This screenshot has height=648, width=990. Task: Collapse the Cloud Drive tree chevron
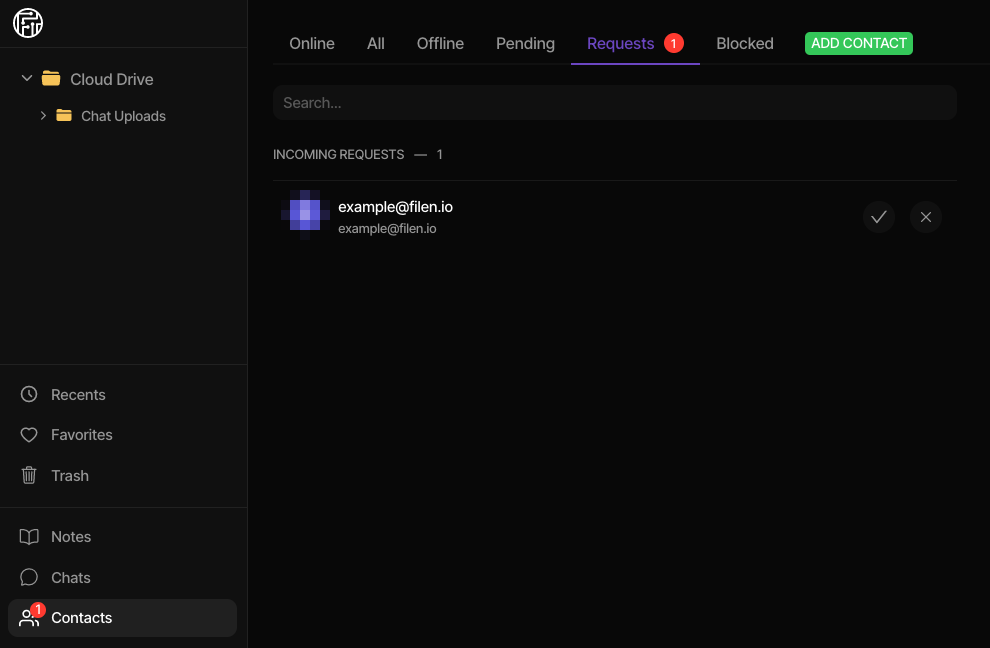pos(27,78)
